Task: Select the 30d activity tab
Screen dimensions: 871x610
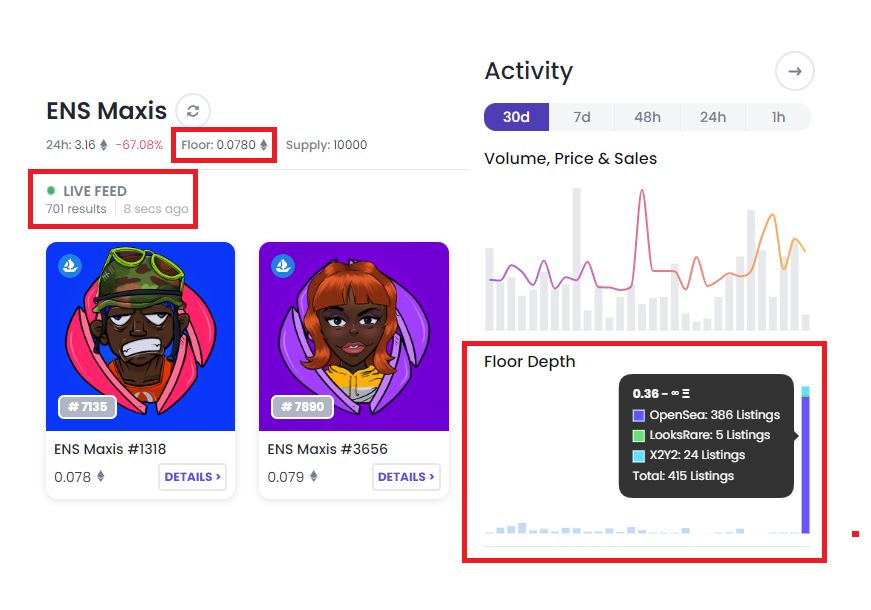Action: (516, 117)
